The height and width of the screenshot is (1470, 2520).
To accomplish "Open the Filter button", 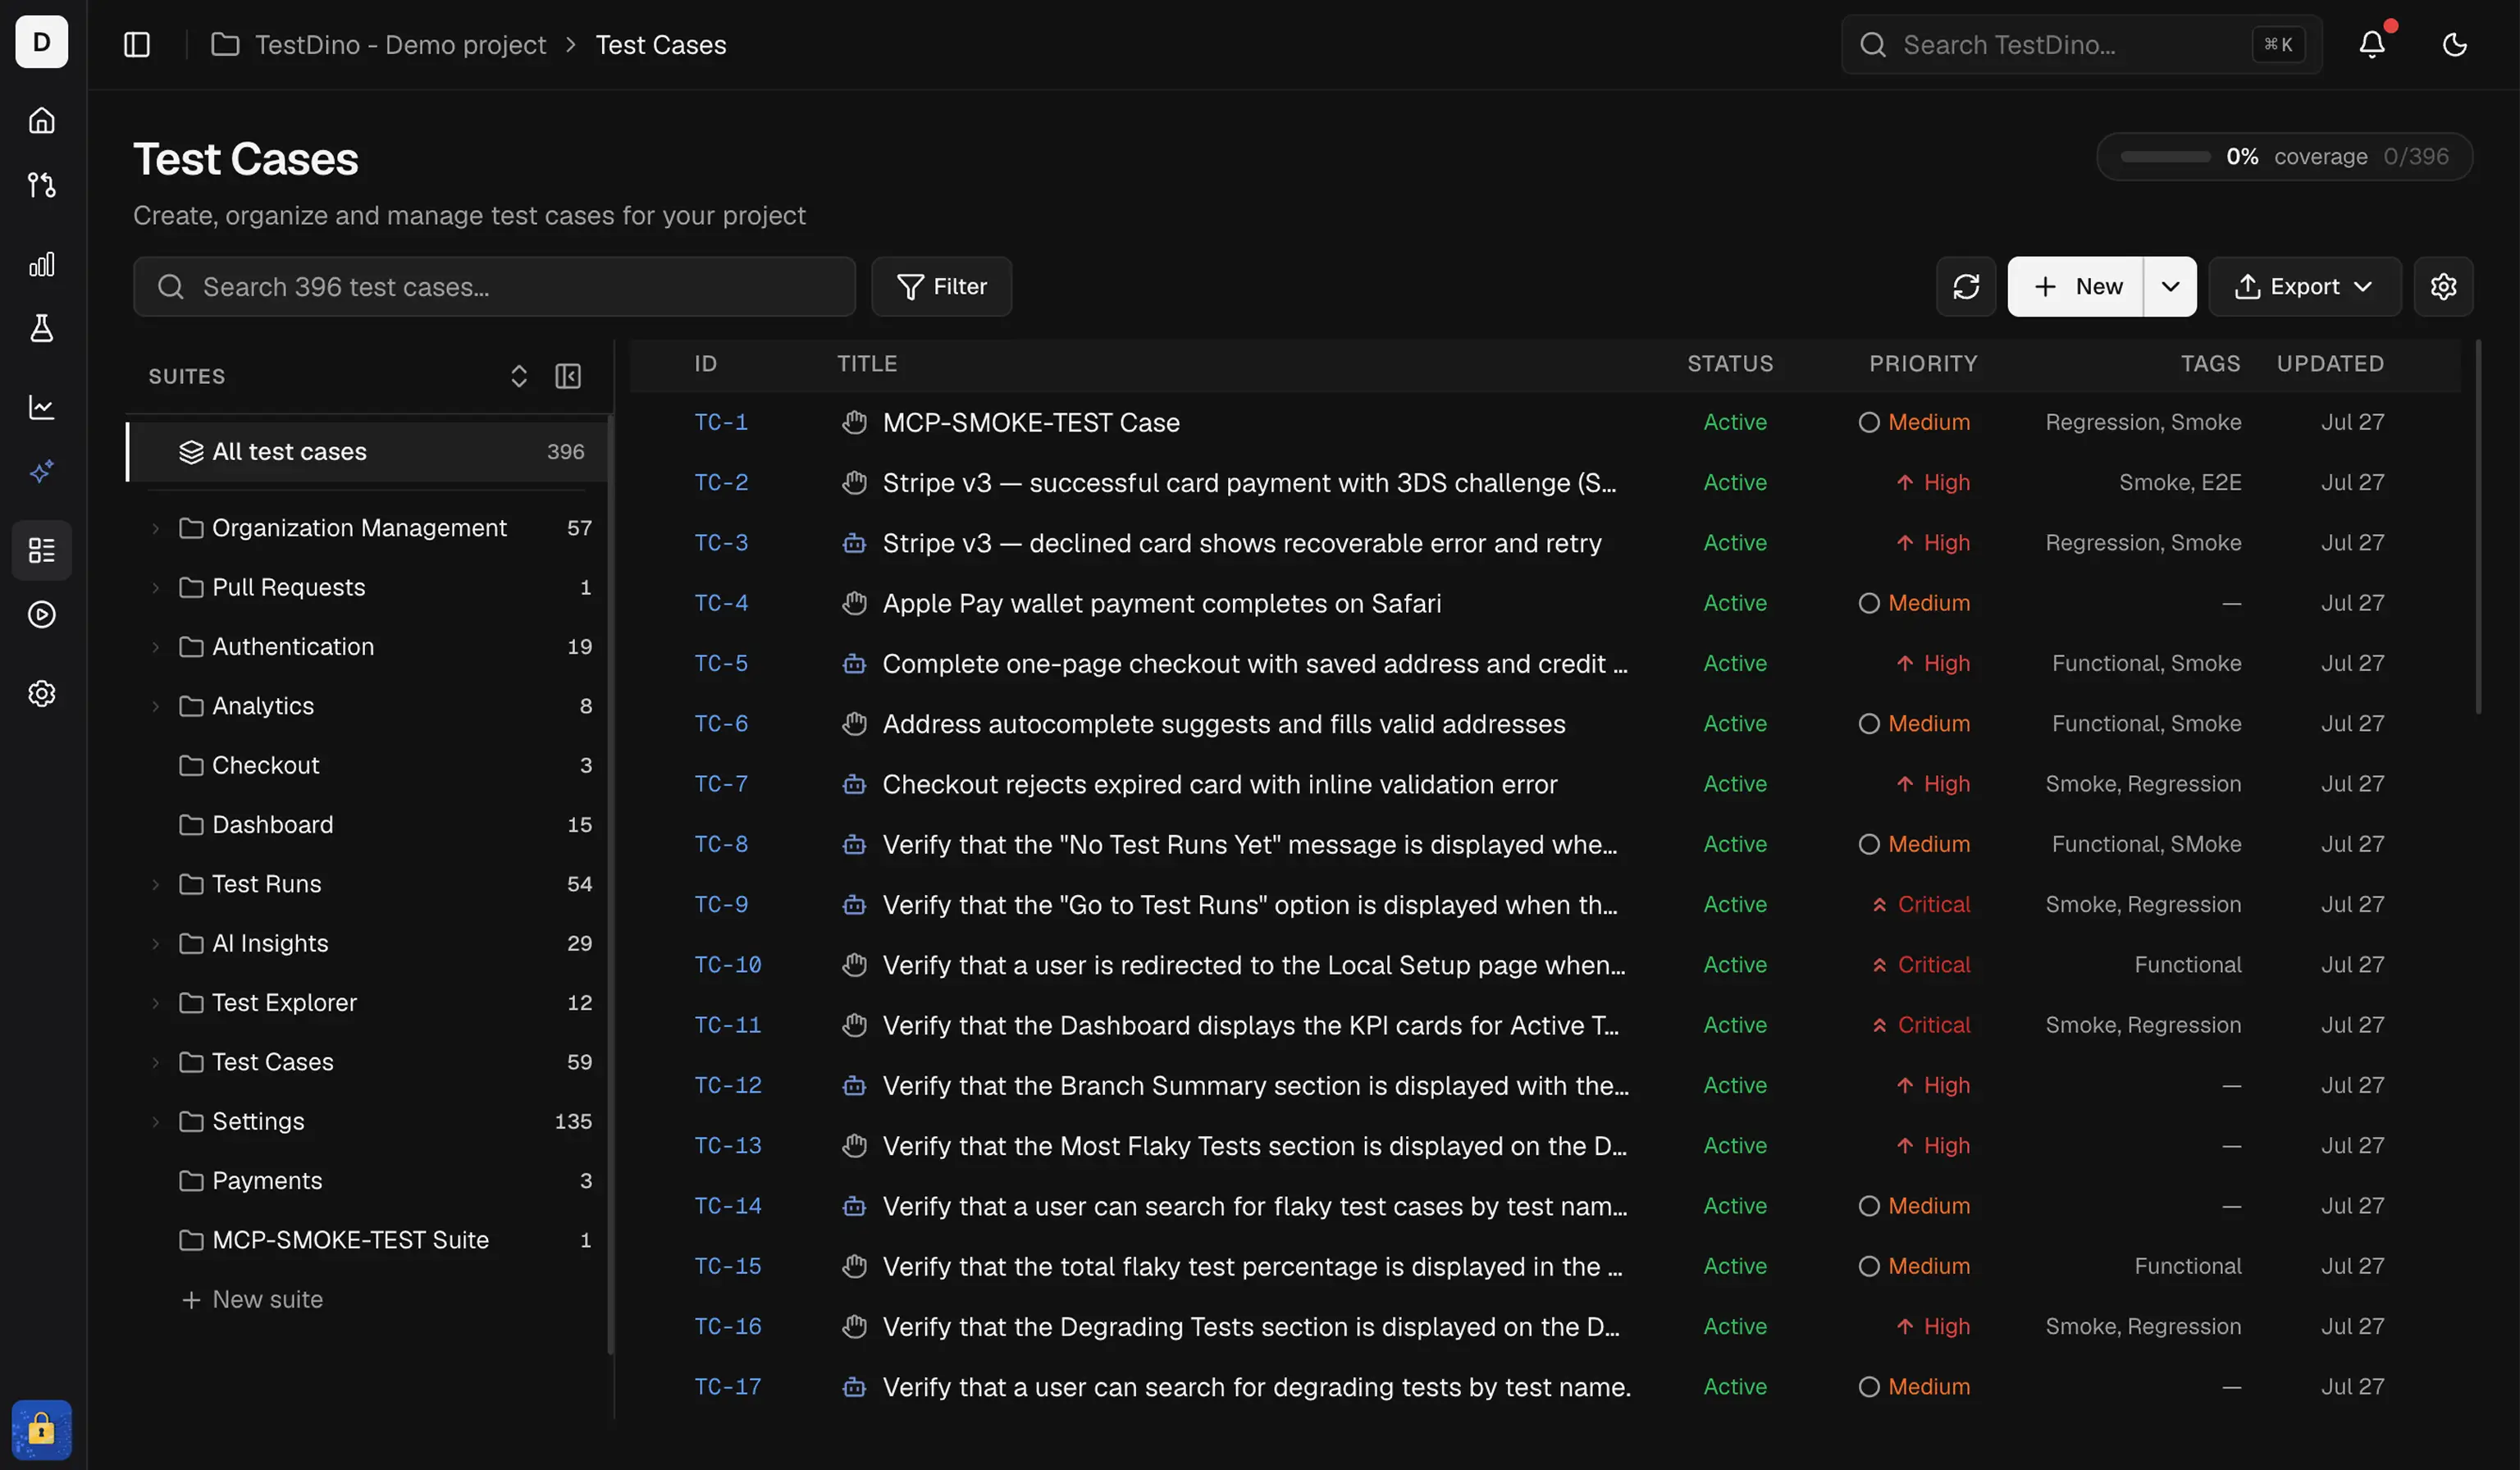I will click(941, 287).
